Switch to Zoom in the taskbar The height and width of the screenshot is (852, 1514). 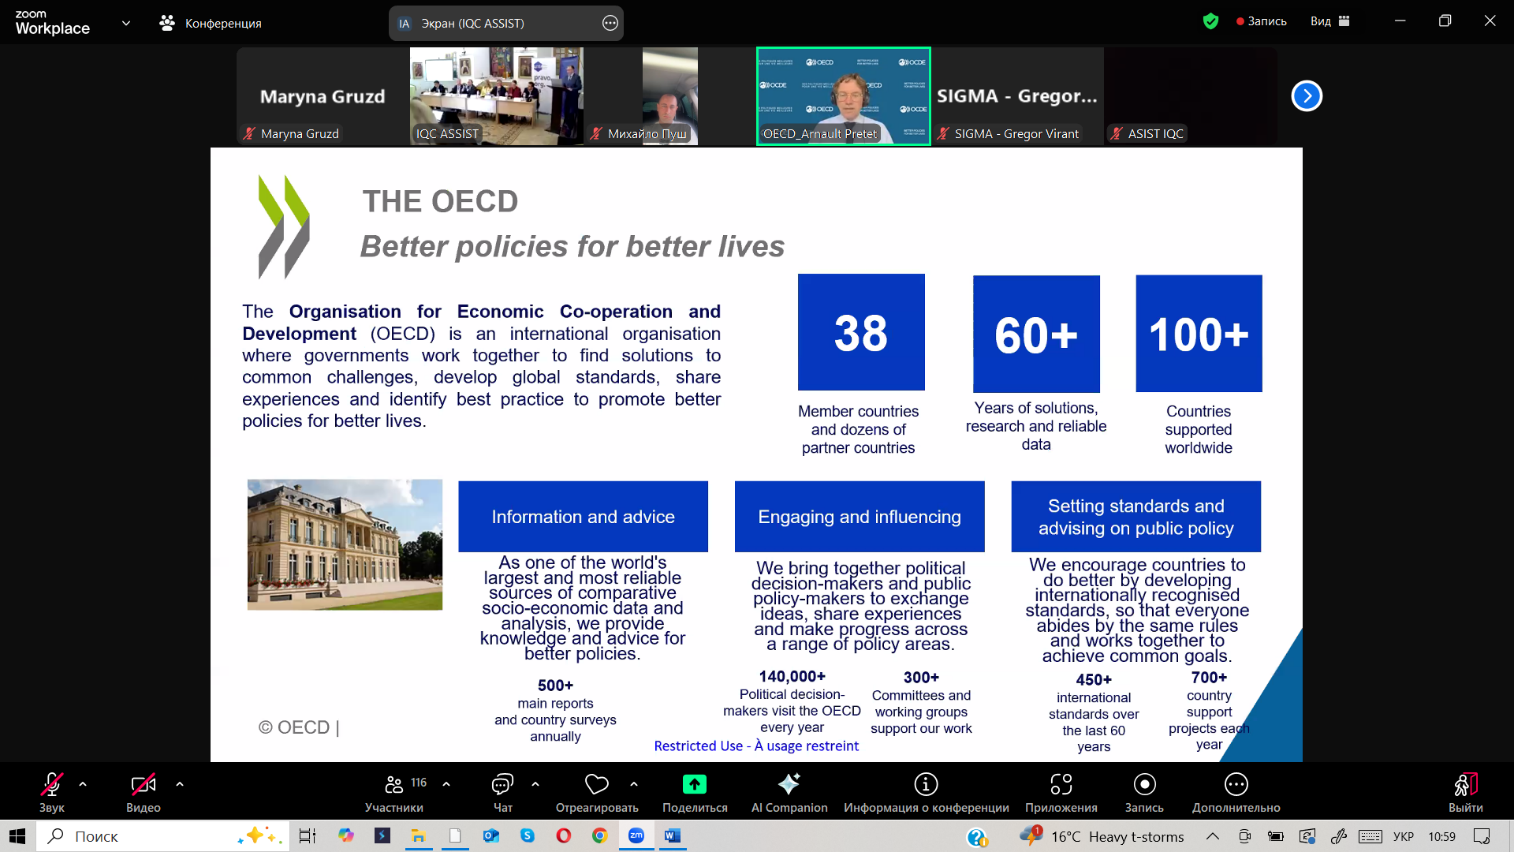pos(636,836)
